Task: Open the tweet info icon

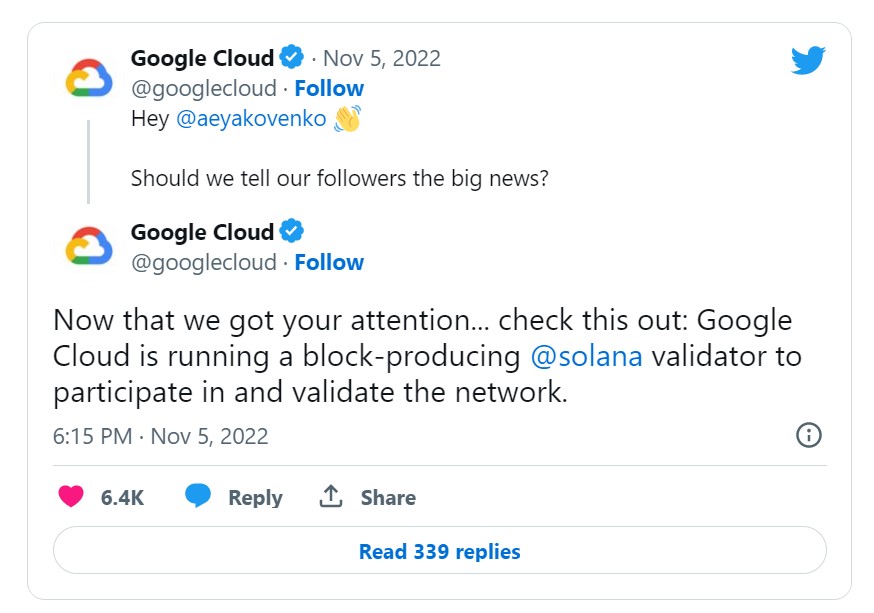Action: pyautogui.click(x=808, y=435)
